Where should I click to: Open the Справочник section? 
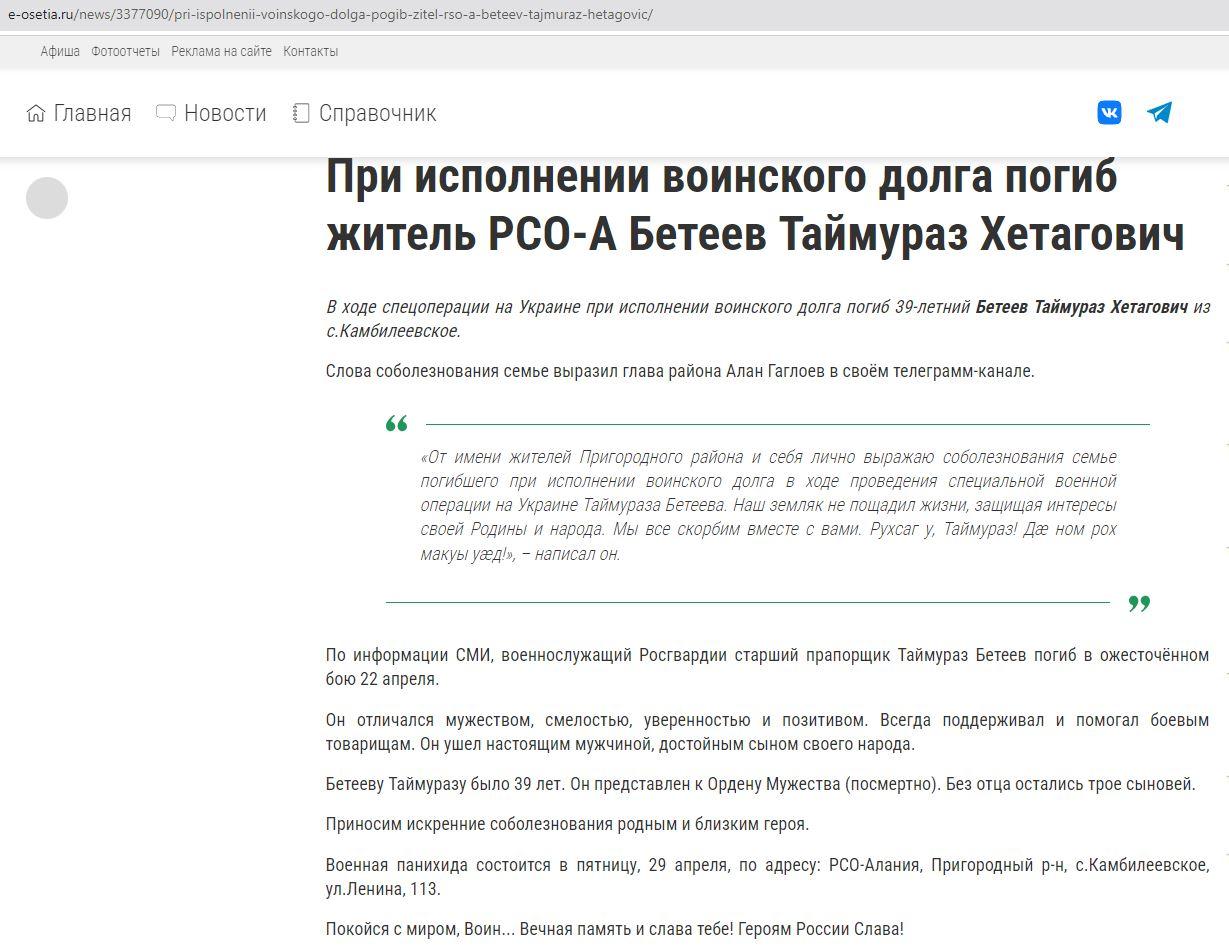click(x=377, y=113)
